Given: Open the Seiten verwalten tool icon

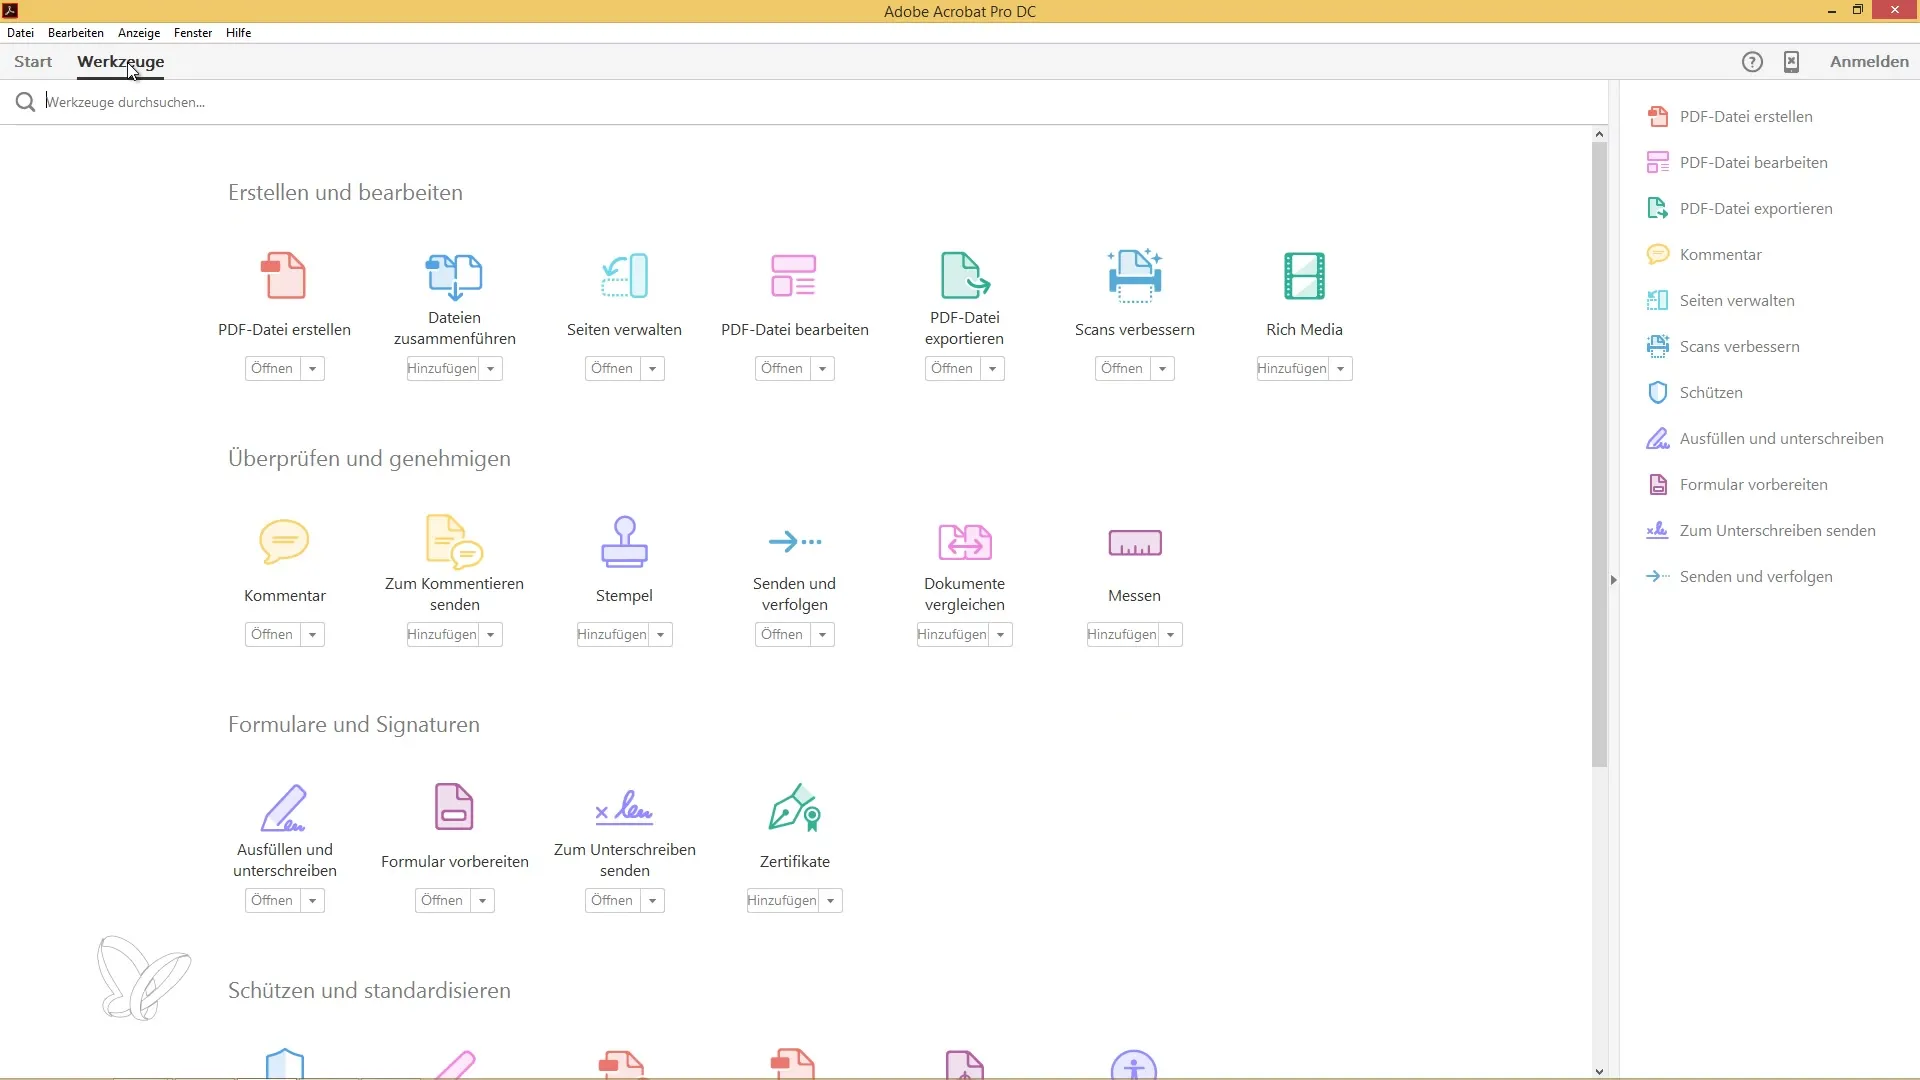Looking at the screenshot, I should (624, 275).
